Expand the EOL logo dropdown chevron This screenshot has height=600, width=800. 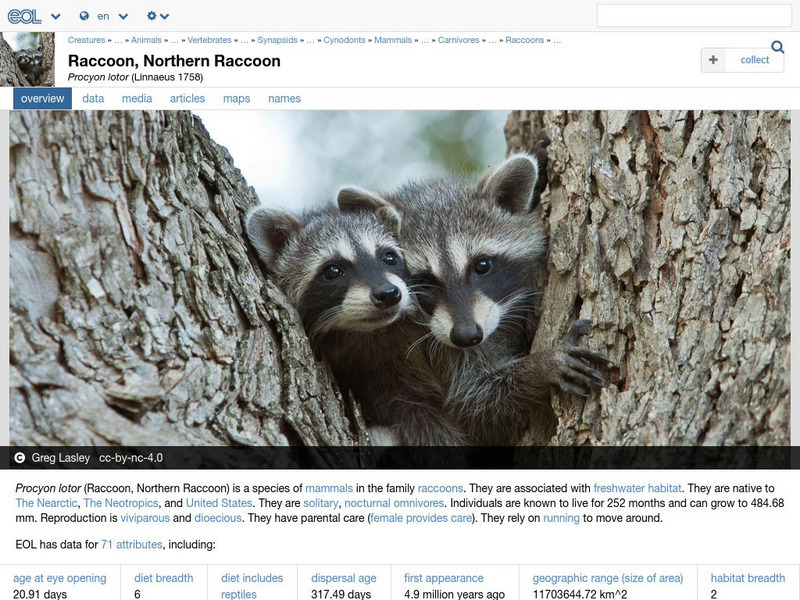56,16
